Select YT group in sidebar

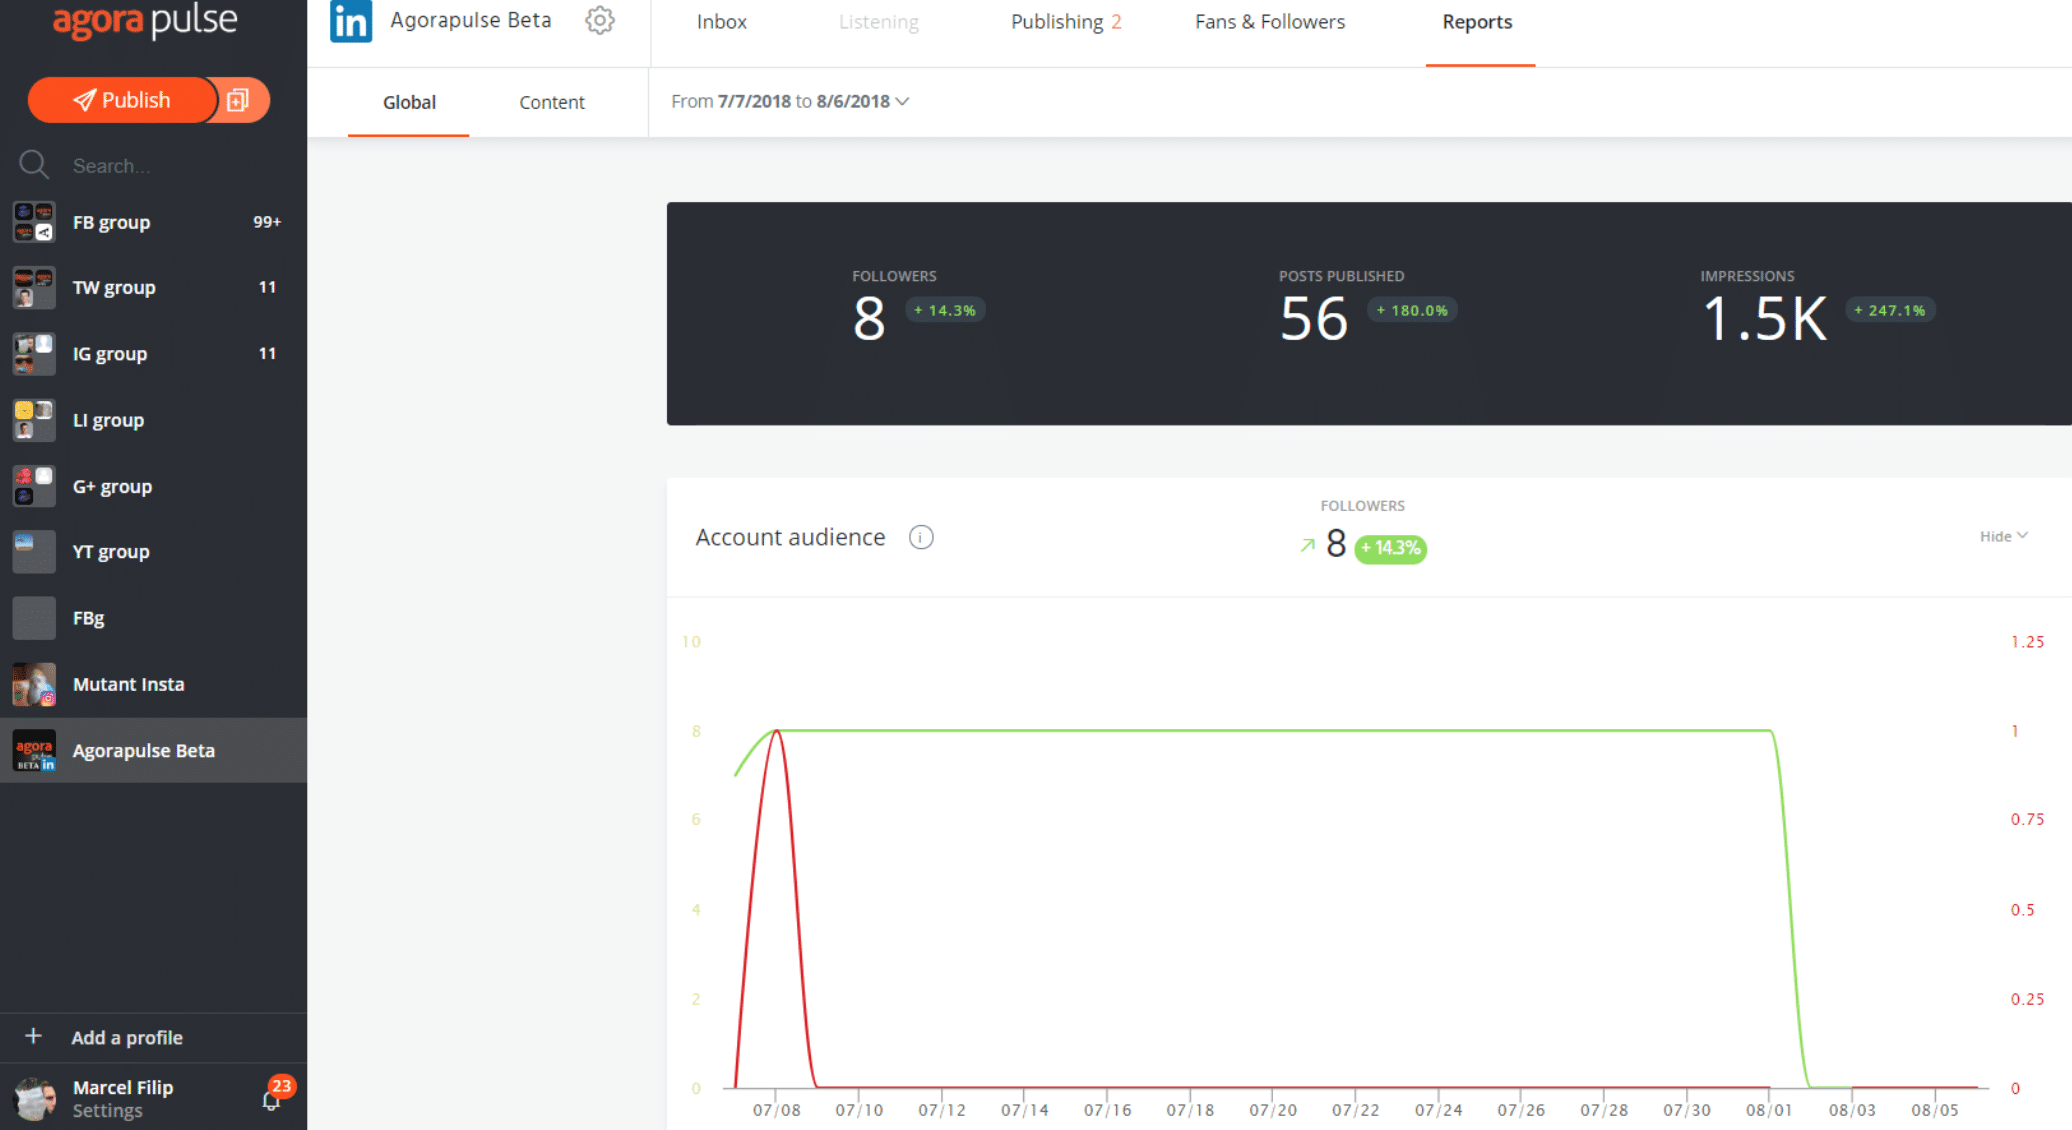click(x=153, y=552)
